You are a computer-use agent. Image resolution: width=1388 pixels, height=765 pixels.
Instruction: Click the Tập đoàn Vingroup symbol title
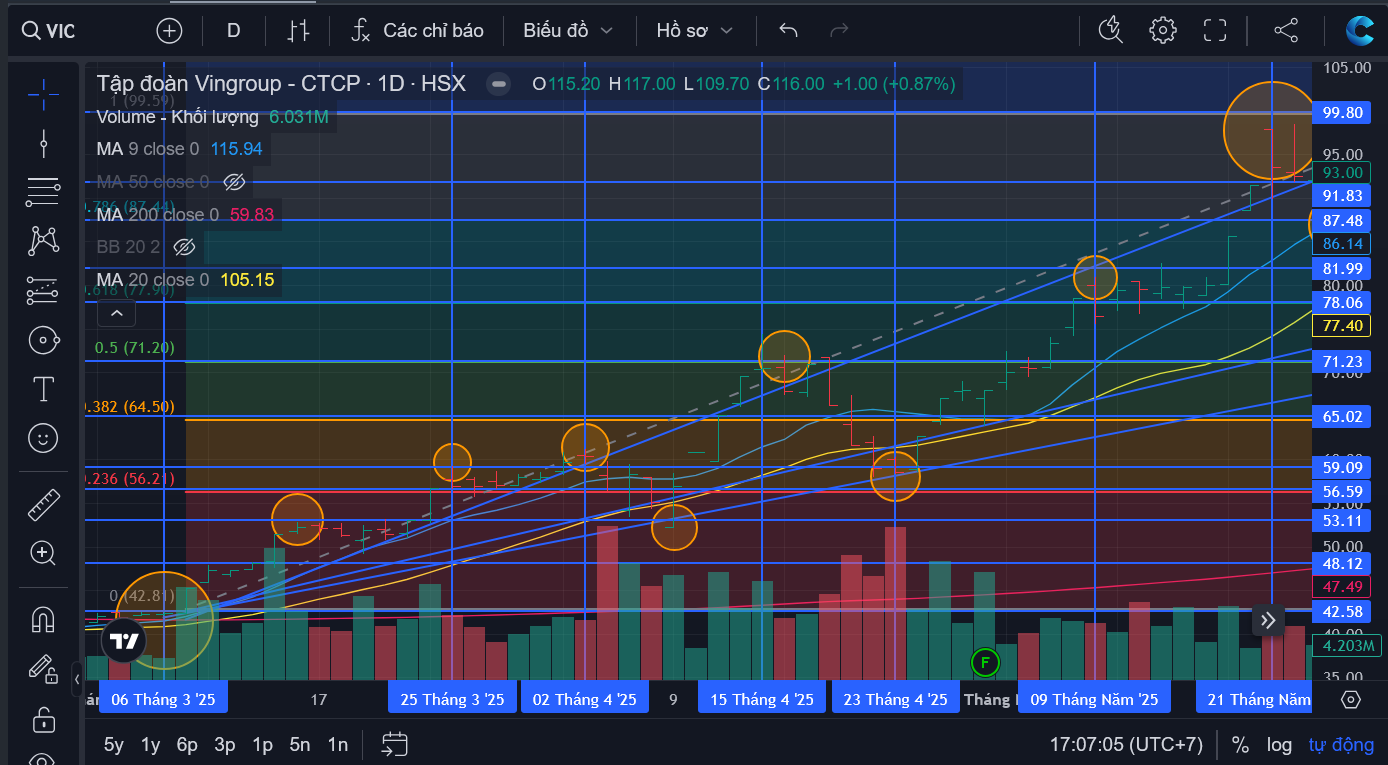[281, 83]
